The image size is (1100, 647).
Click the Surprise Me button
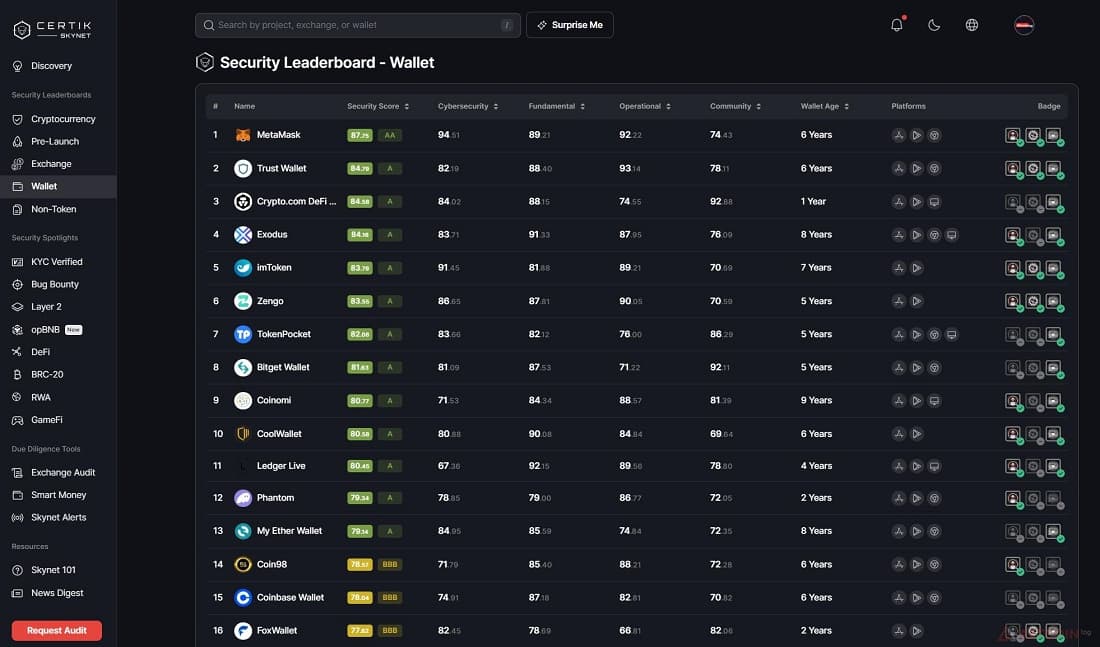pyautogui.click(x=570, y=25)
